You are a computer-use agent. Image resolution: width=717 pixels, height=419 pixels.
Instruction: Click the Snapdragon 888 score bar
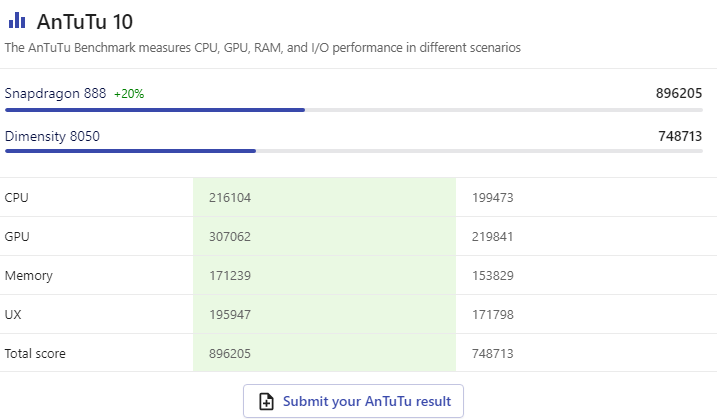(x=155, y=109)
